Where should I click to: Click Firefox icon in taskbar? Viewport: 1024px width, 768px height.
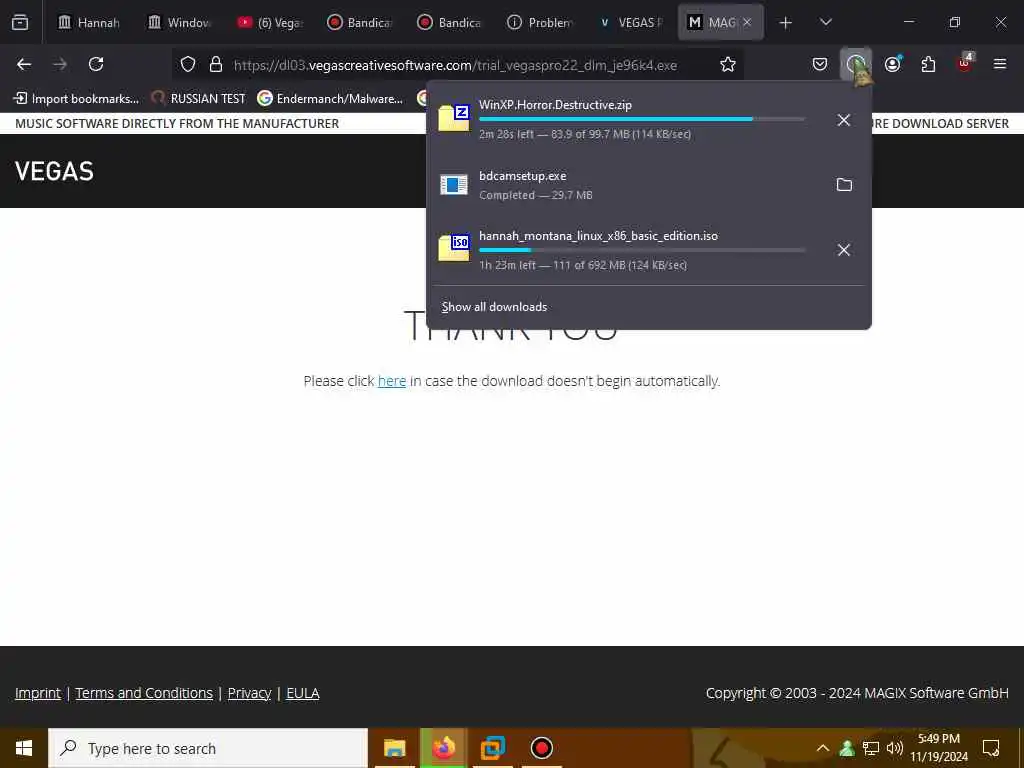click(x=443, y=748)
